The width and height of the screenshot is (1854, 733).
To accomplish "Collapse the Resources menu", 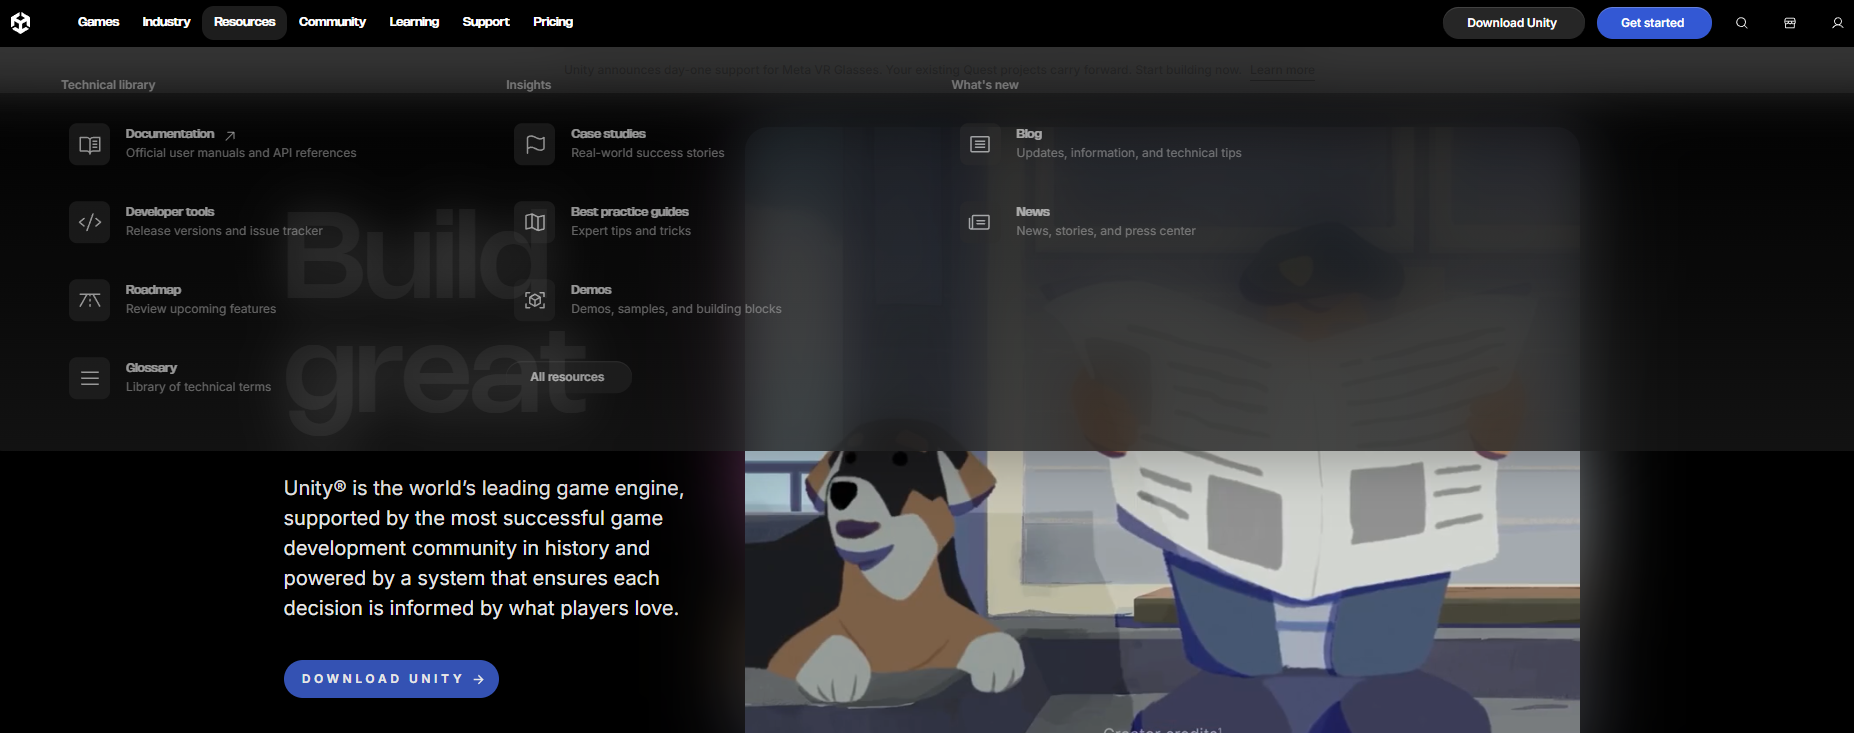I will click(x=244, y=22).
